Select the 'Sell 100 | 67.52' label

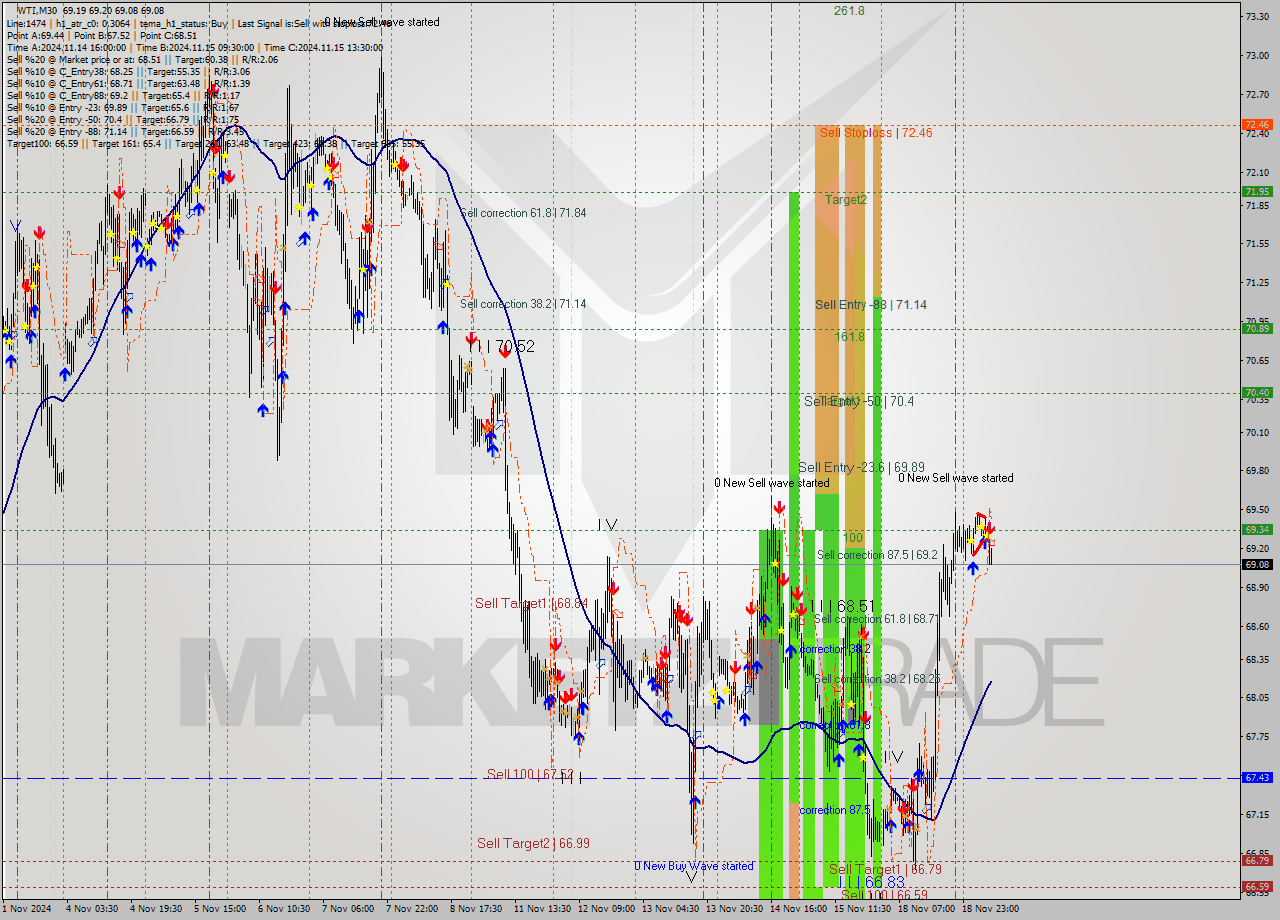pyautogui.click(x=530, y=774)
